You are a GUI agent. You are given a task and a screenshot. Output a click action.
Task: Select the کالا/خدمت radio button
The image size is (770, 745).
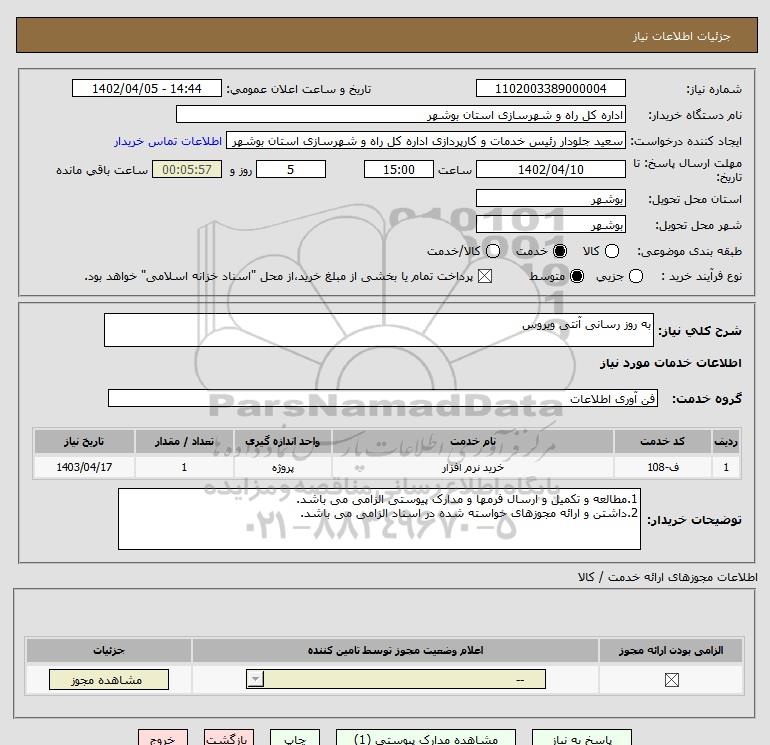click(x=493, y=251)
